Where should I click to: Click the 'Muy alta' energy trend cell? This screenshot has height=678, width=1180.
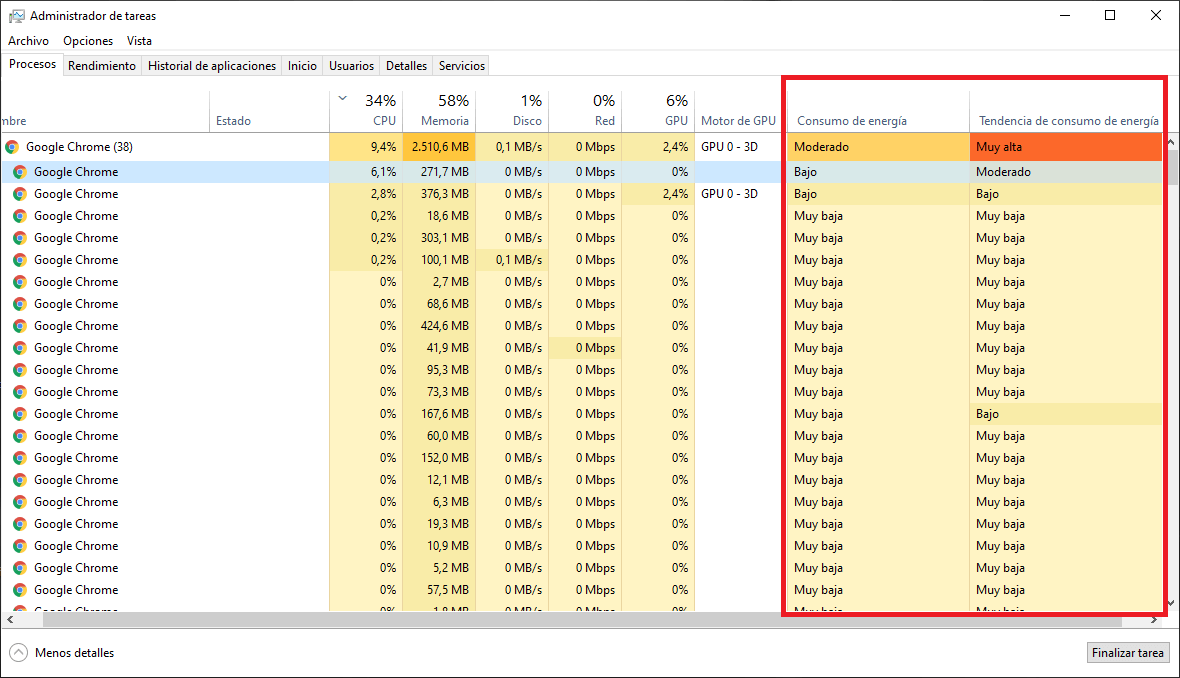1066,147
